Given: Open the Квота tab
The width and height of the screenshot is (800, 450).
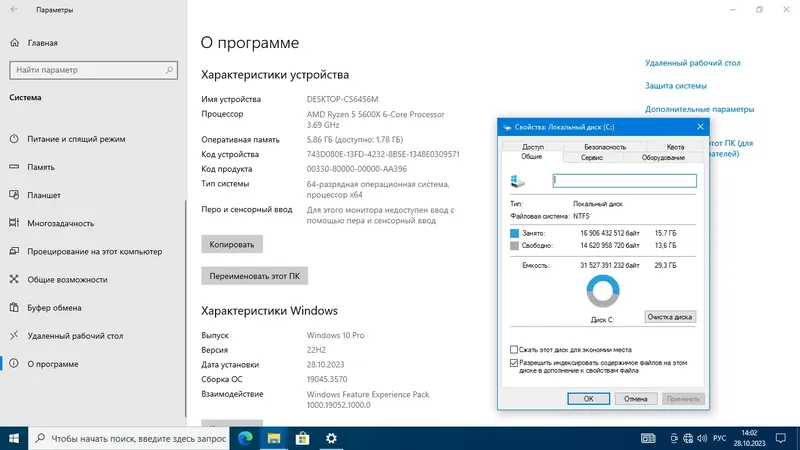Looking at the screenshot, I should tap(675, 147).
